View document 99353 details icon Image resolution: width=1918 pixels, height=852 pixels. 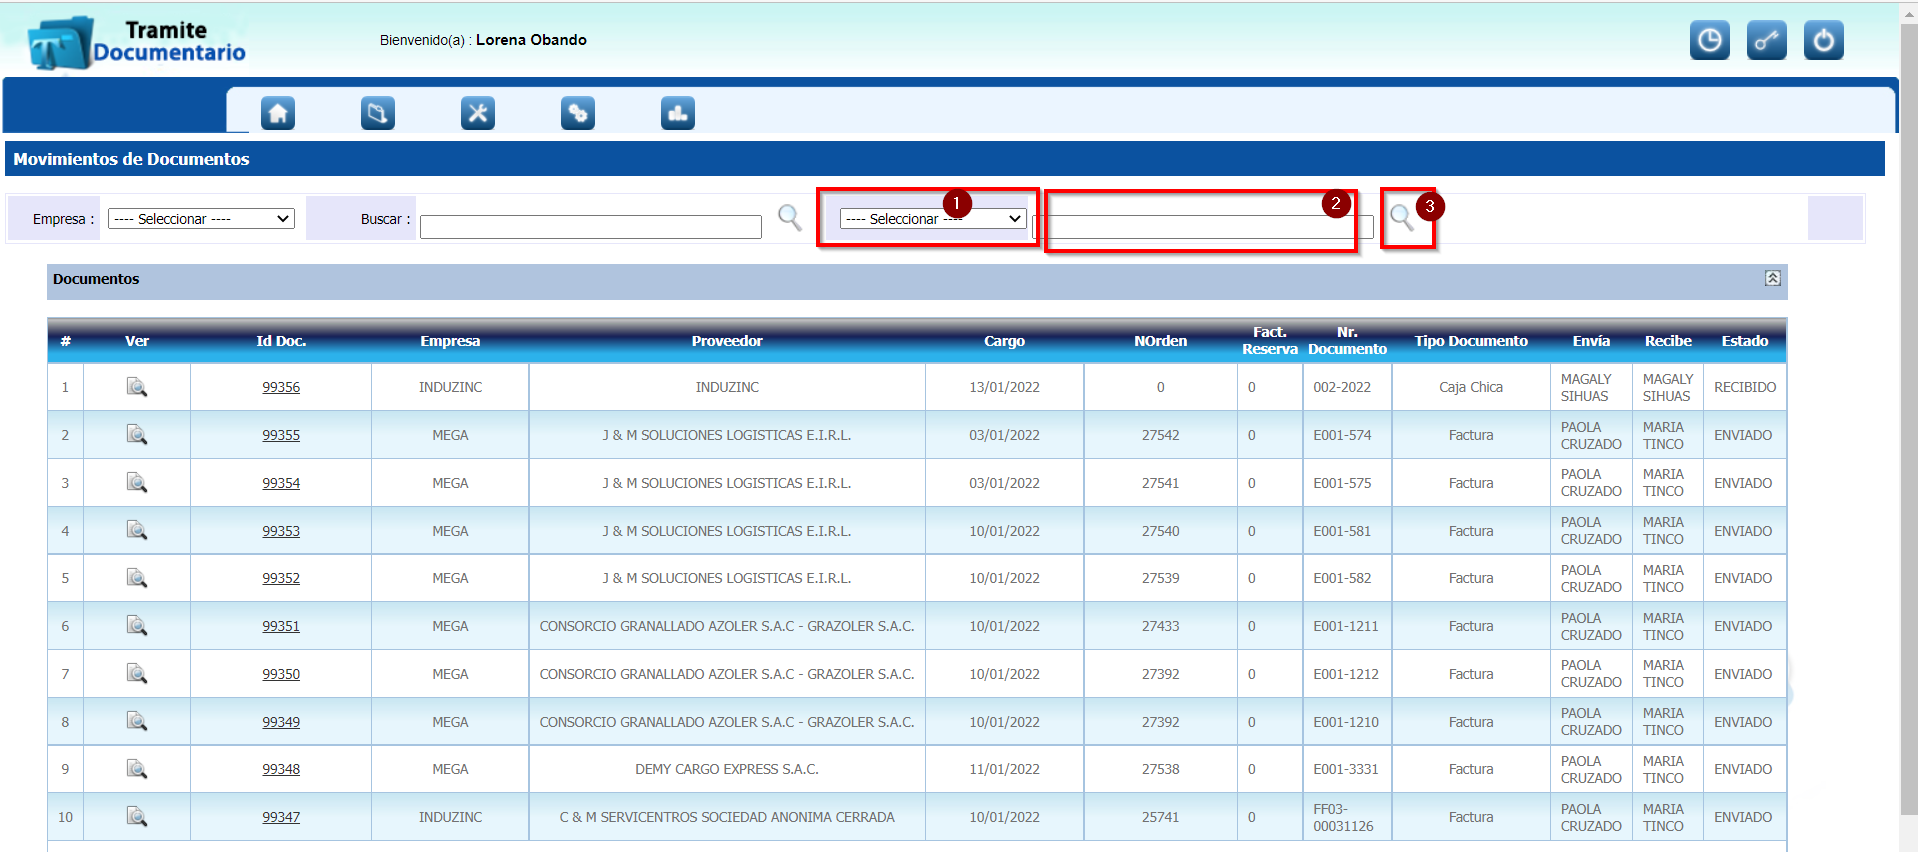coord(137,531)
